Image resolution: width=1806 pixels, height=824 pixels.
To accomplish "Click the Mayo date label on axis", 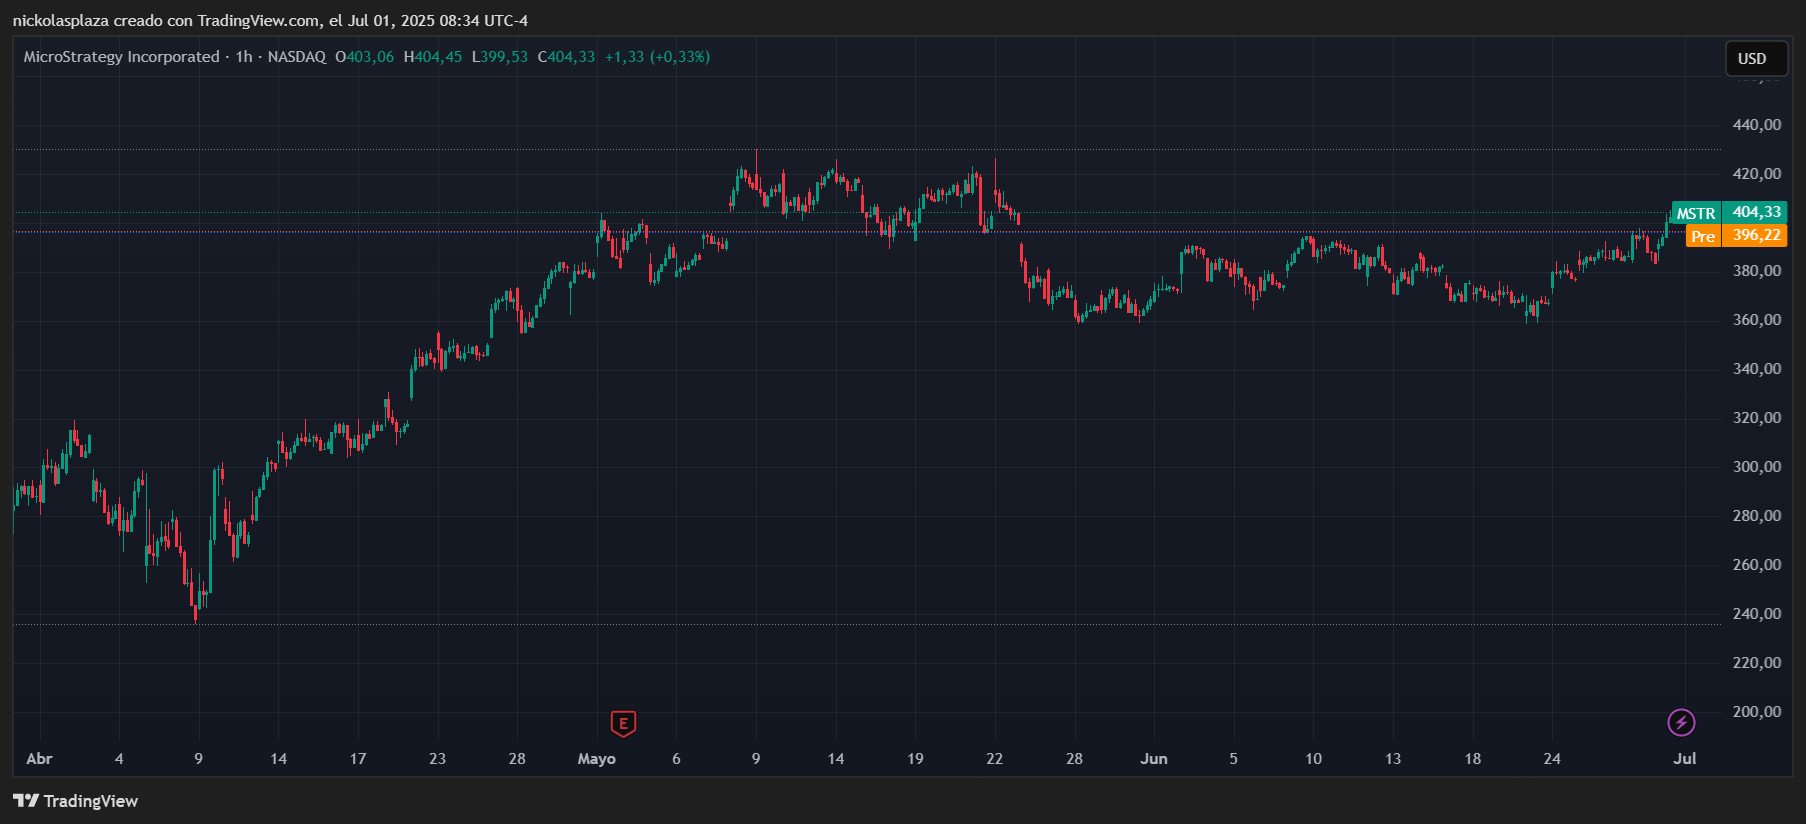I will tap(597, 759).
